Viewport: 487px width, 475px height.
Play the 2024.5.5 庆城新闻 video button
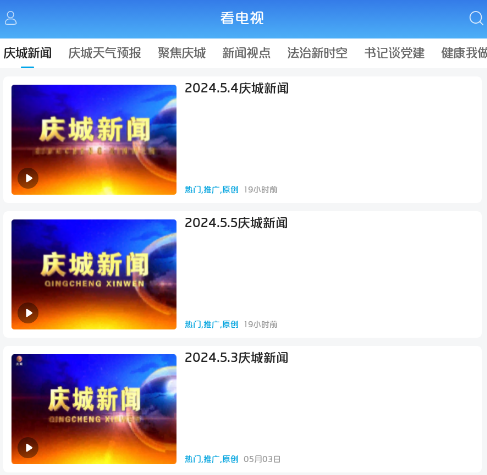tap(28, 313)
